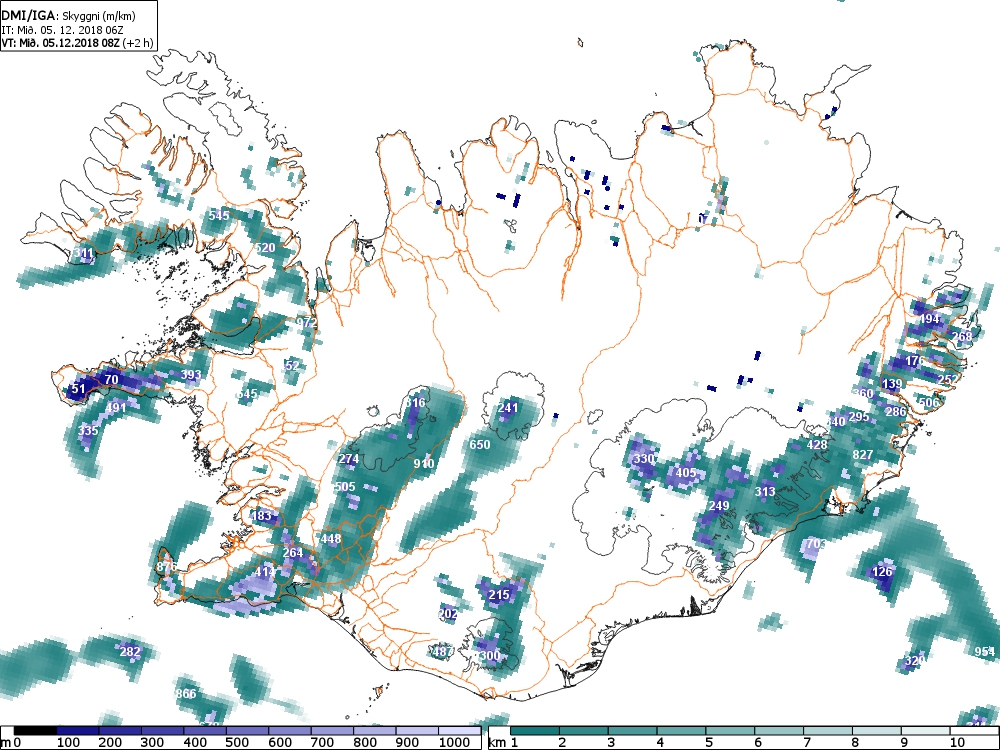Click the legend swatch between 900 and 1000 m
The width and height of the screenshot is (1000, 750).
pyautogui.click(x=417, y=731)
